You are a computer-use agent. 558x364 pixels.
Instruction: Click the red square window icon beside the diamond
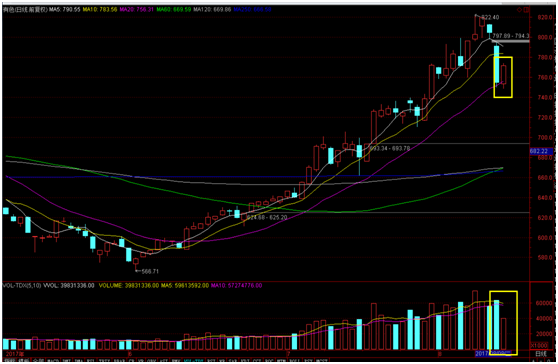526,10
